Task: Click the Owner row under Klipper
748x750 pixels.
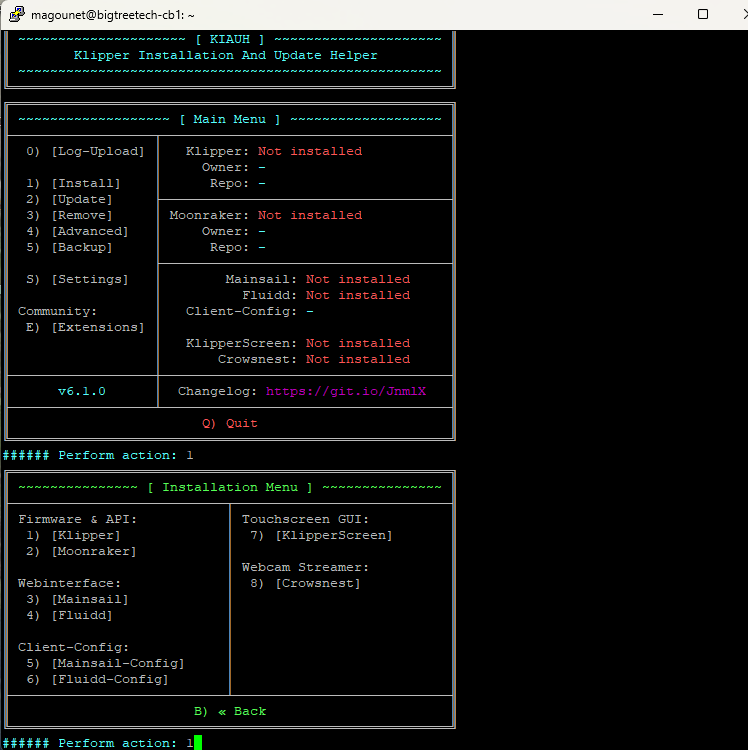Action: pyautogui.click(x=233, y=167)
